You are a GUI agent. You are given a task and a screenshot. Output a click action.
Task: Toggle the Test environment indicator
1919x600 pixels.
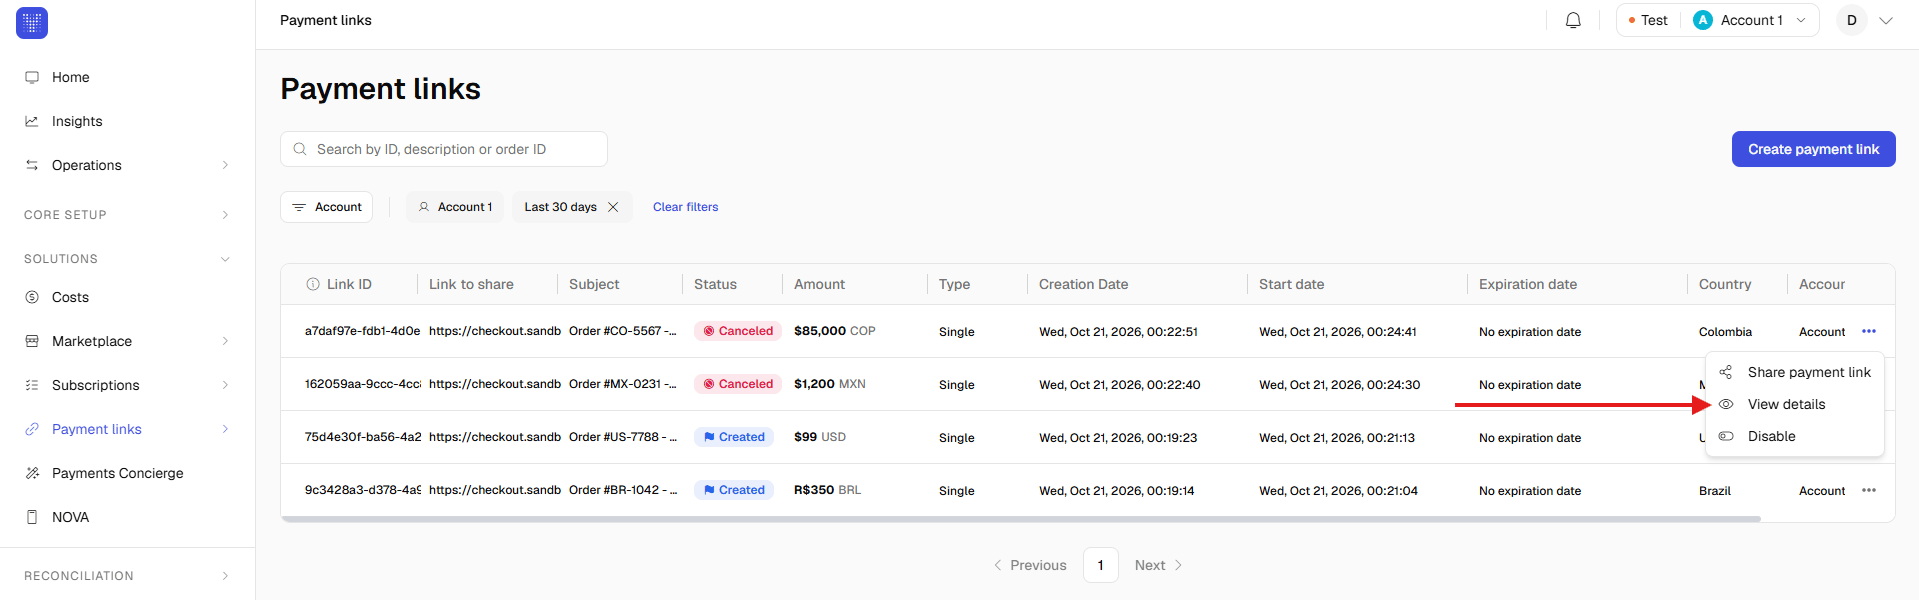[1648, 20]
